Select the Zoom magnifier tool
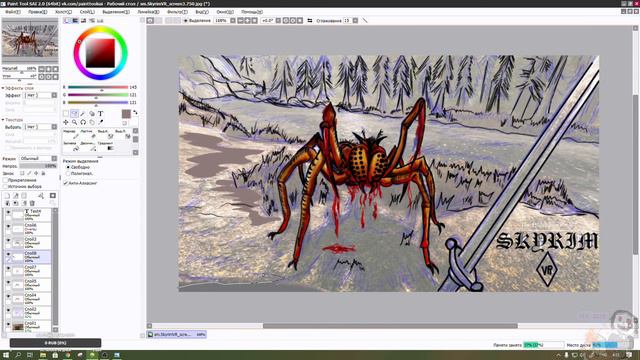The width and height of the screenshot is (640, 360). tap(74, 122)
